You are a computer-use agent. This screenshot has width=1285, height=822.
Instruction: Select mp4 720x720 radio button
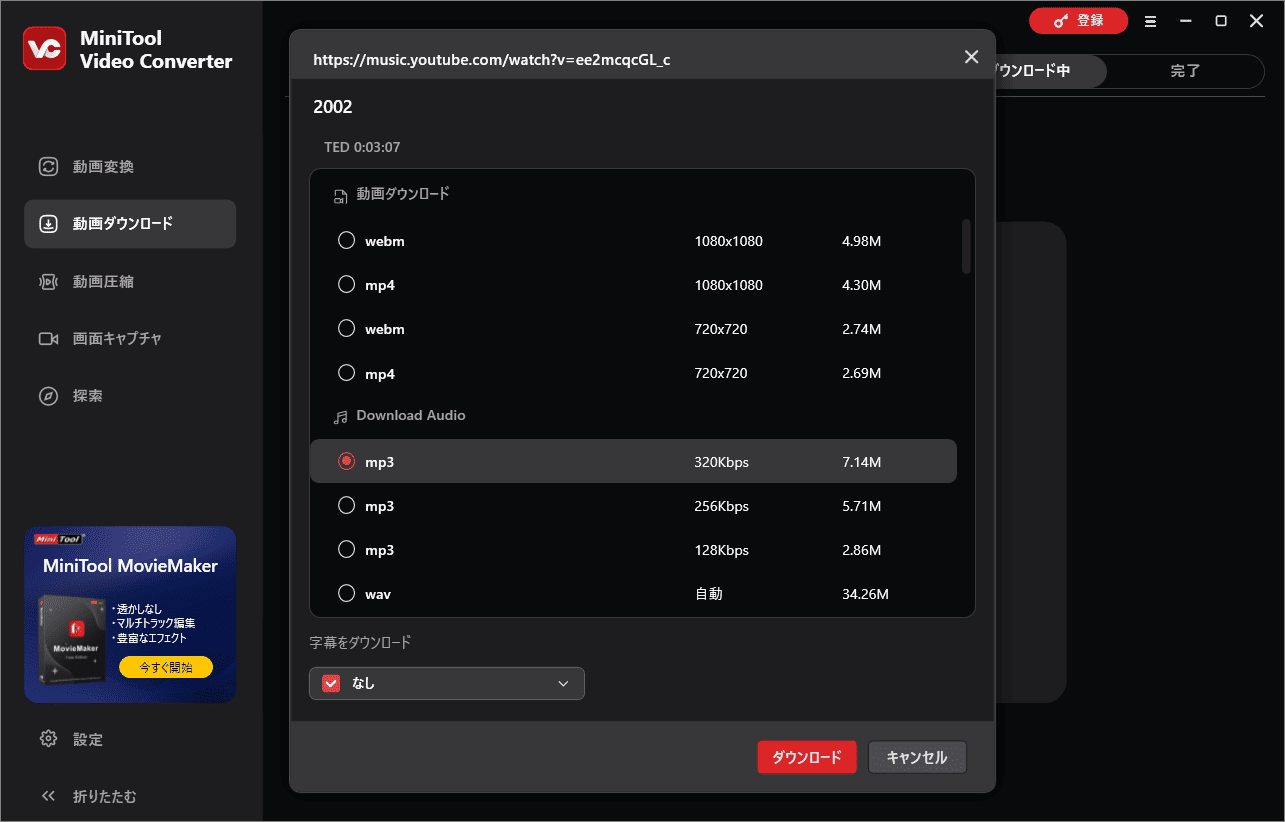click(x=346, y=372)
